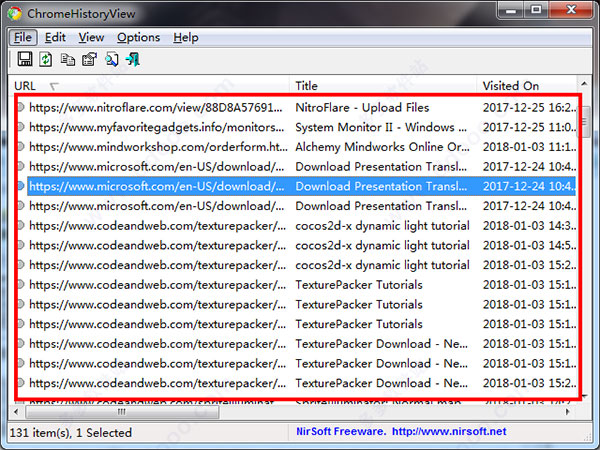
Task: Click the '2018-01-03 14:5' visited date
Action: (x=529, y=245)
